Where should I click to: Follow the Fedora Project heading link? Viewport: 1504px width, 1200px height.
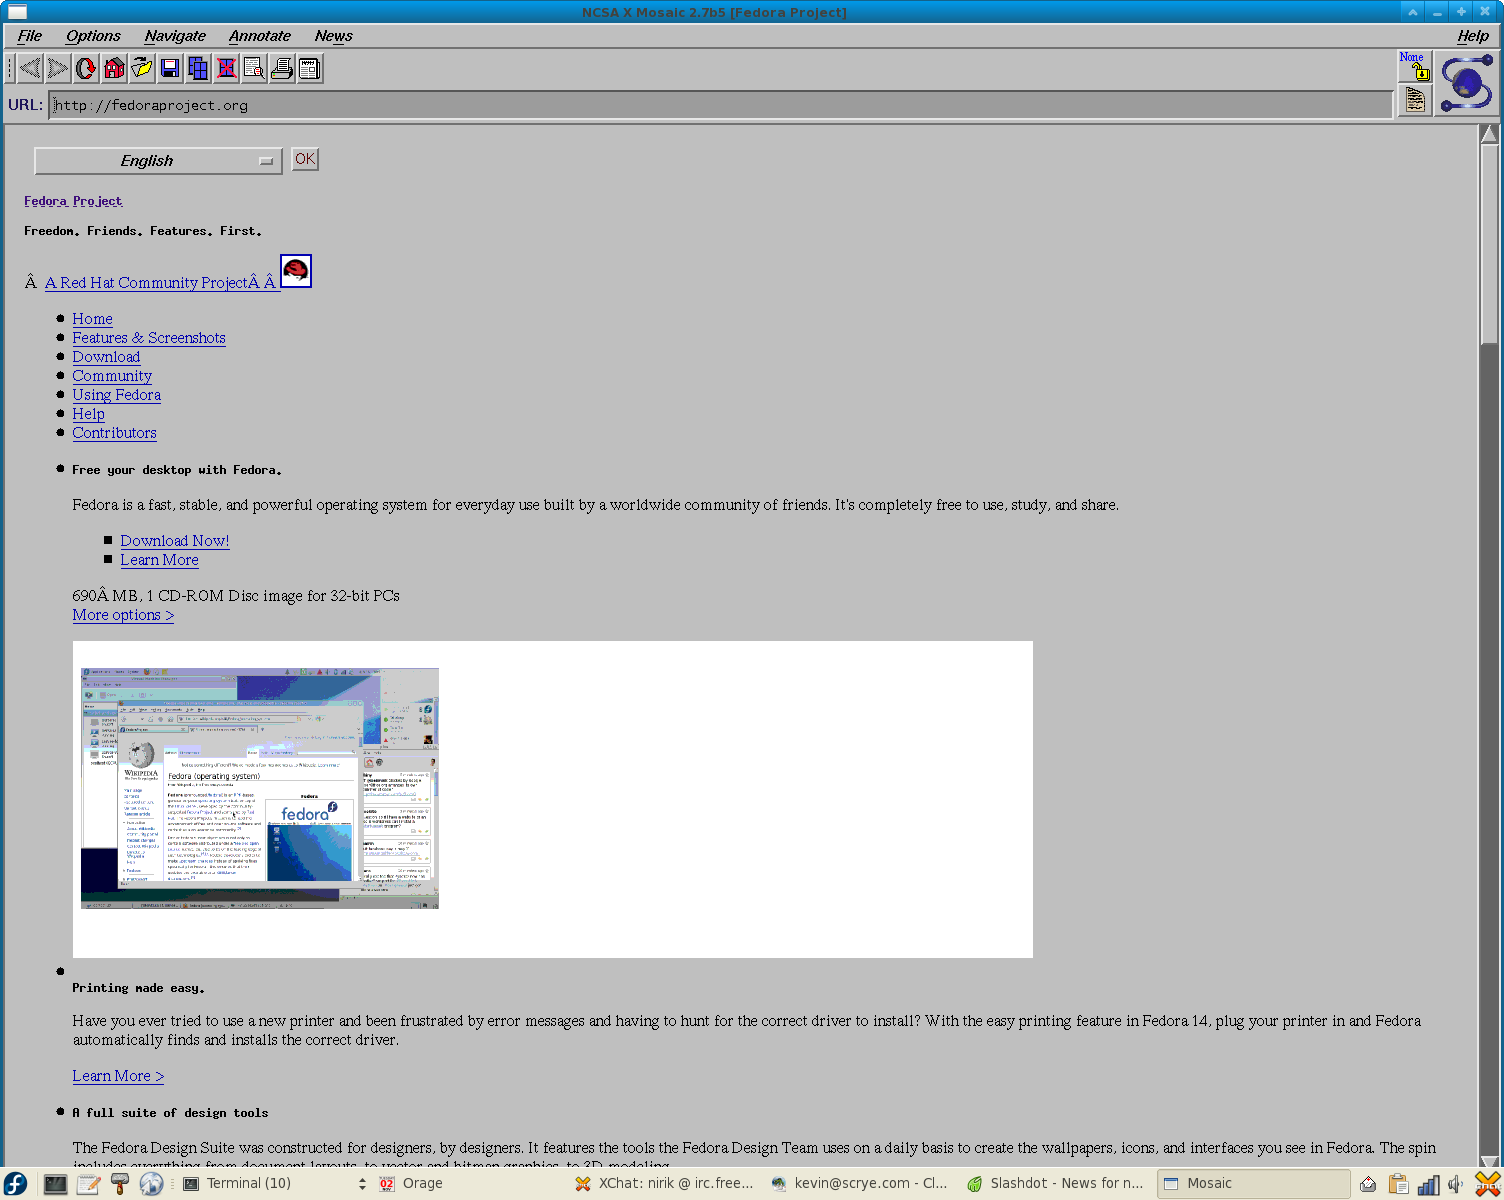click(x=73, y=201)
